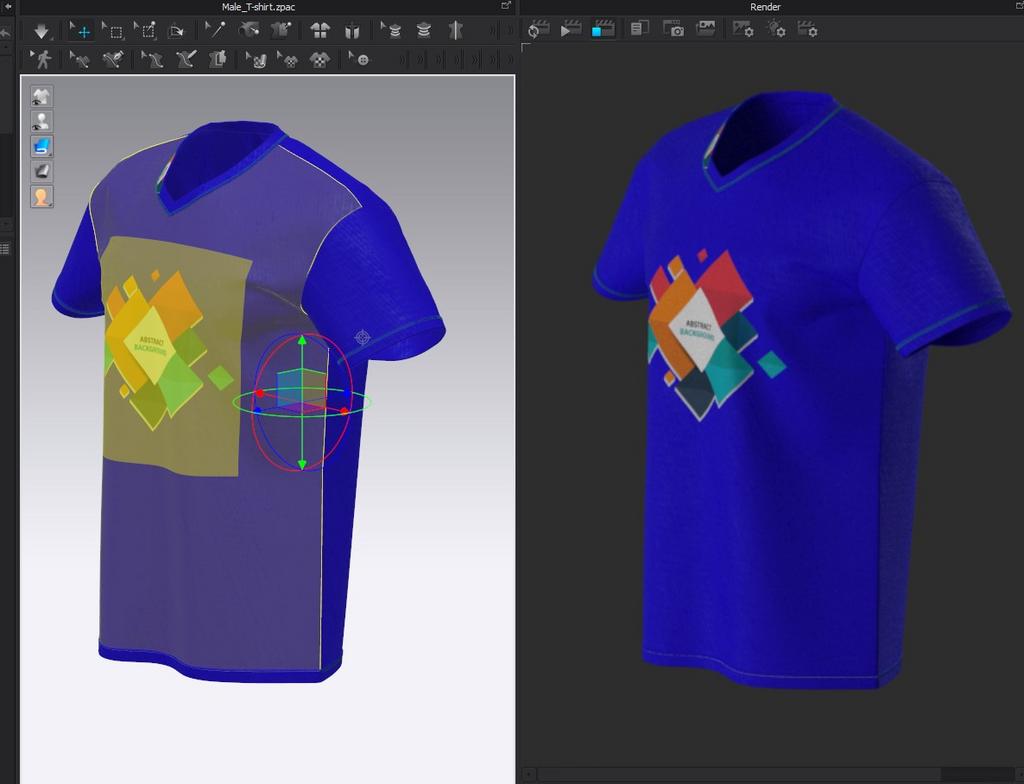Choose the Select Mesh box tool

(x=112, y=31)
